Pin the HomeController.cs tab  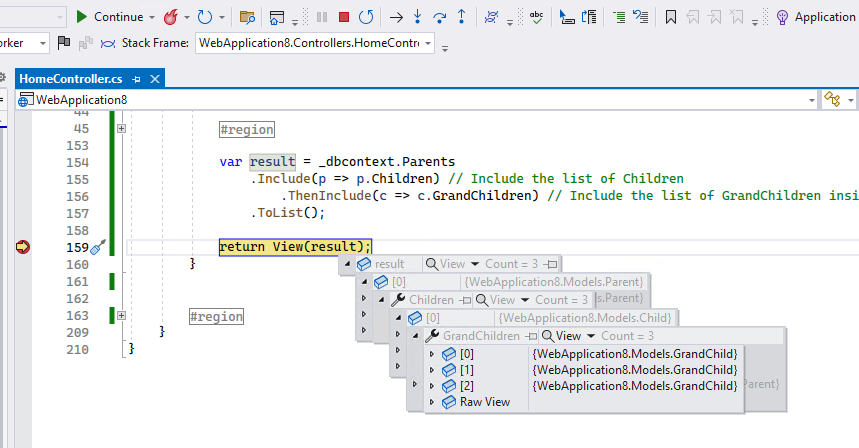click(x=137, y=79)
